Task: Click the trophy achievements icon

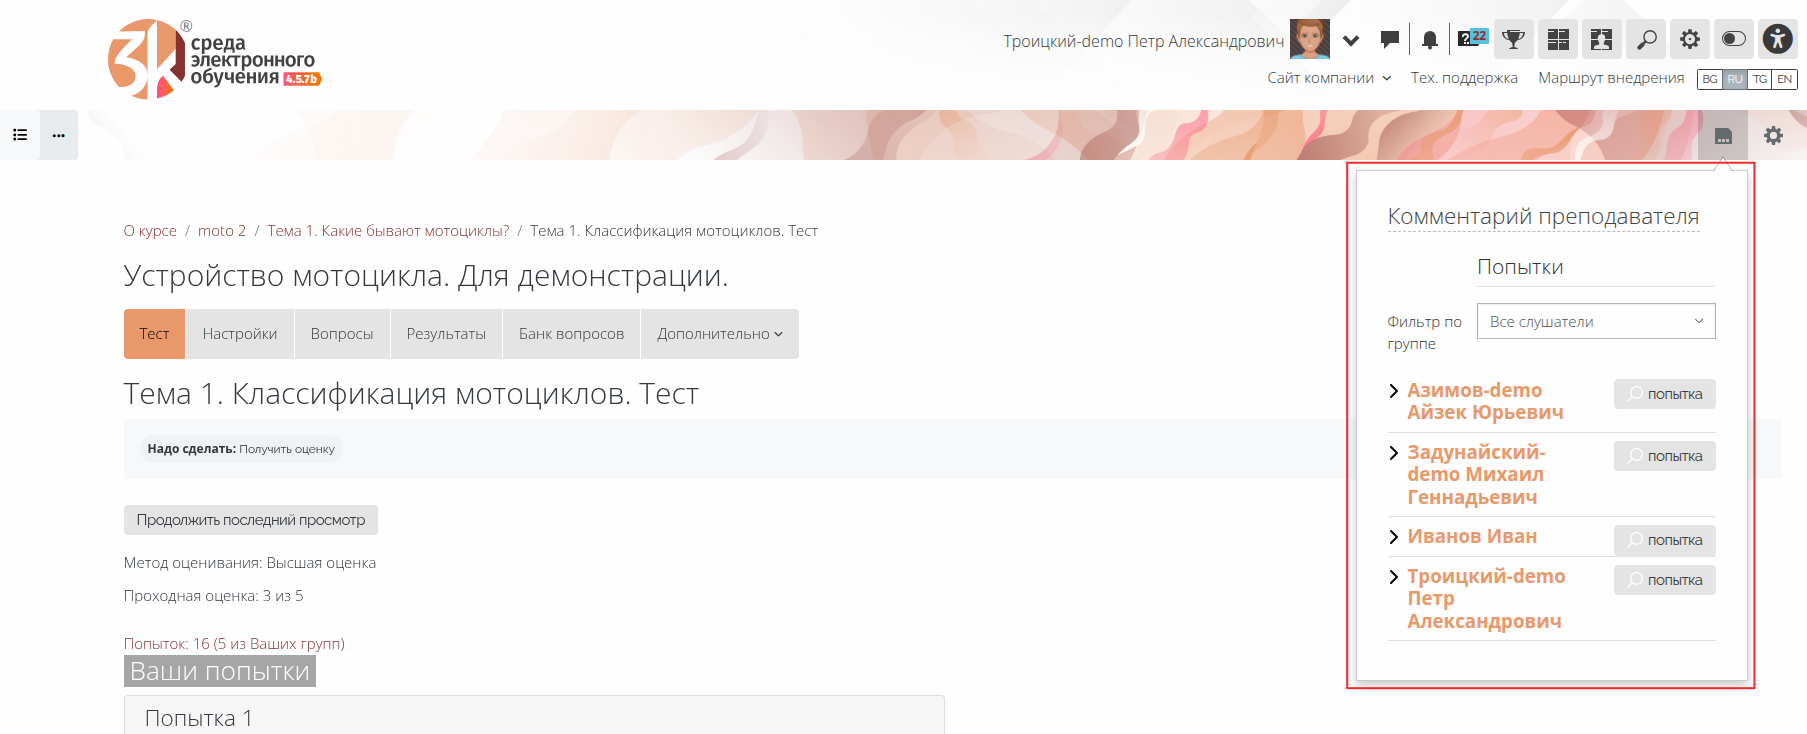Action: [x=1513, y=40]
